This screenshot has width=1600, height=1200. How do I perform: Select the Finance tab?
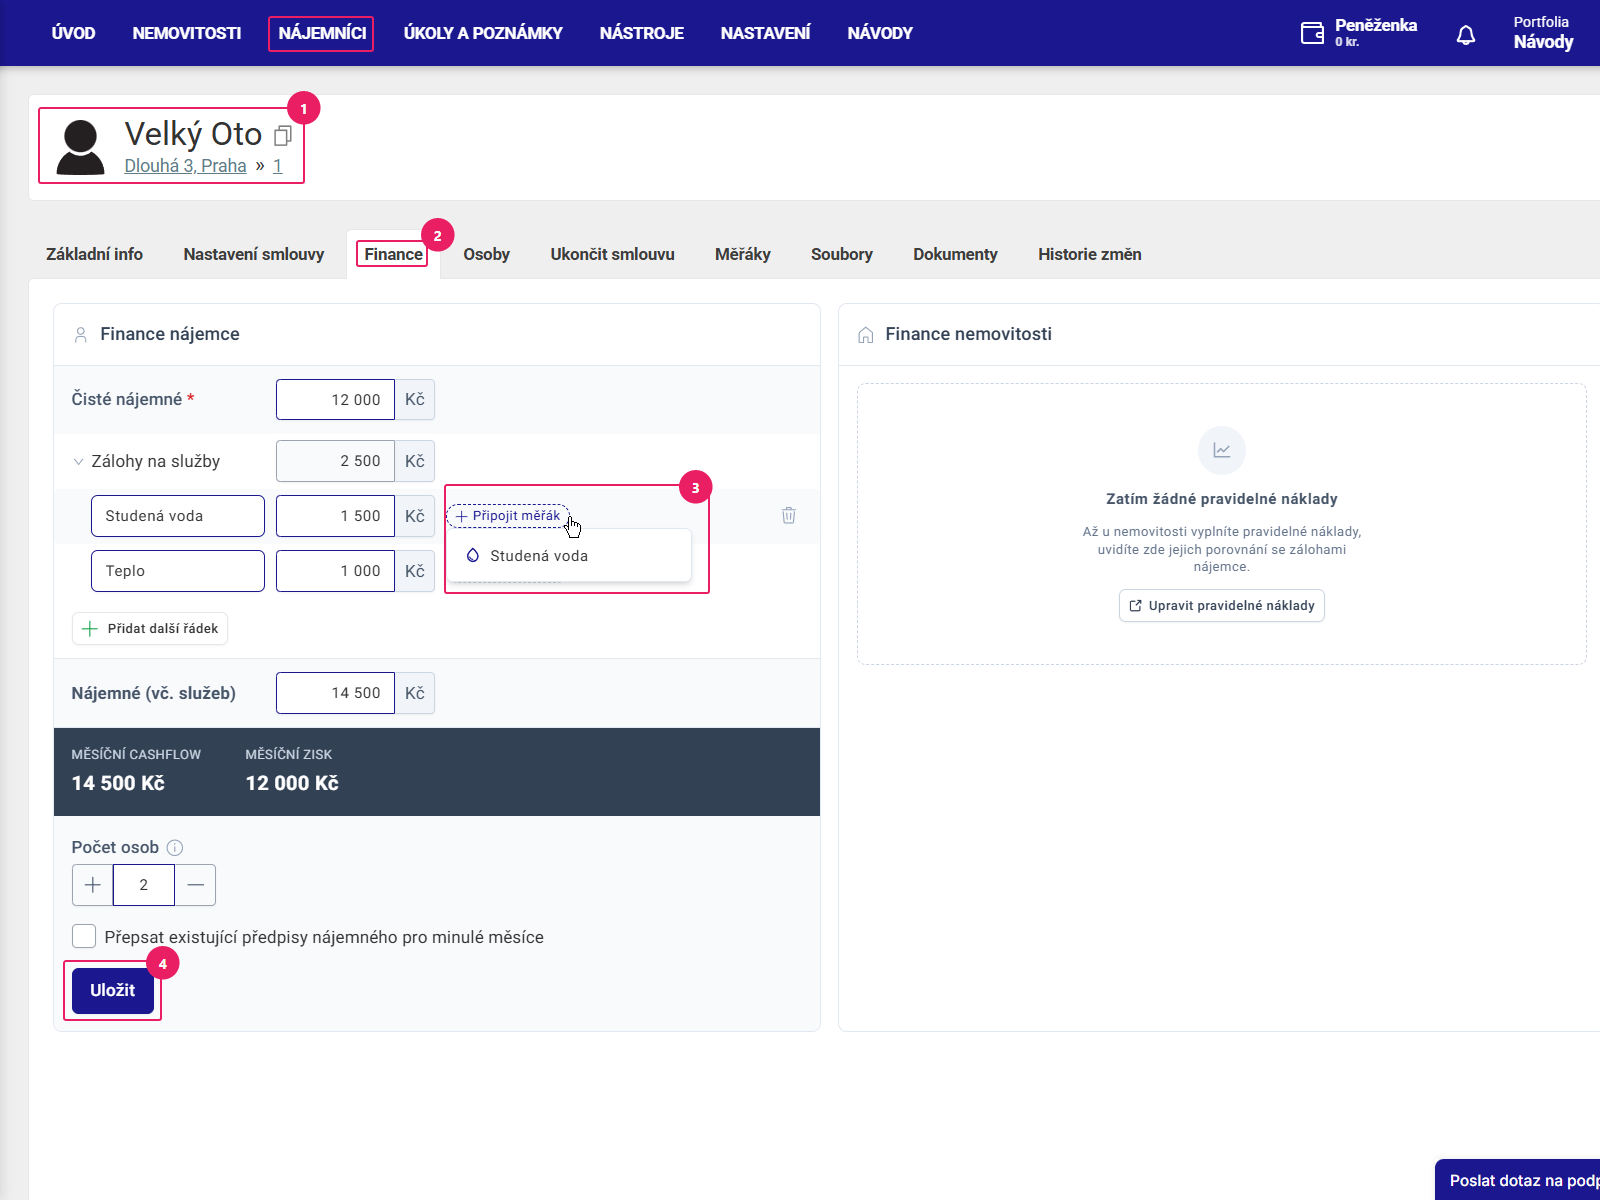[393, 254]
